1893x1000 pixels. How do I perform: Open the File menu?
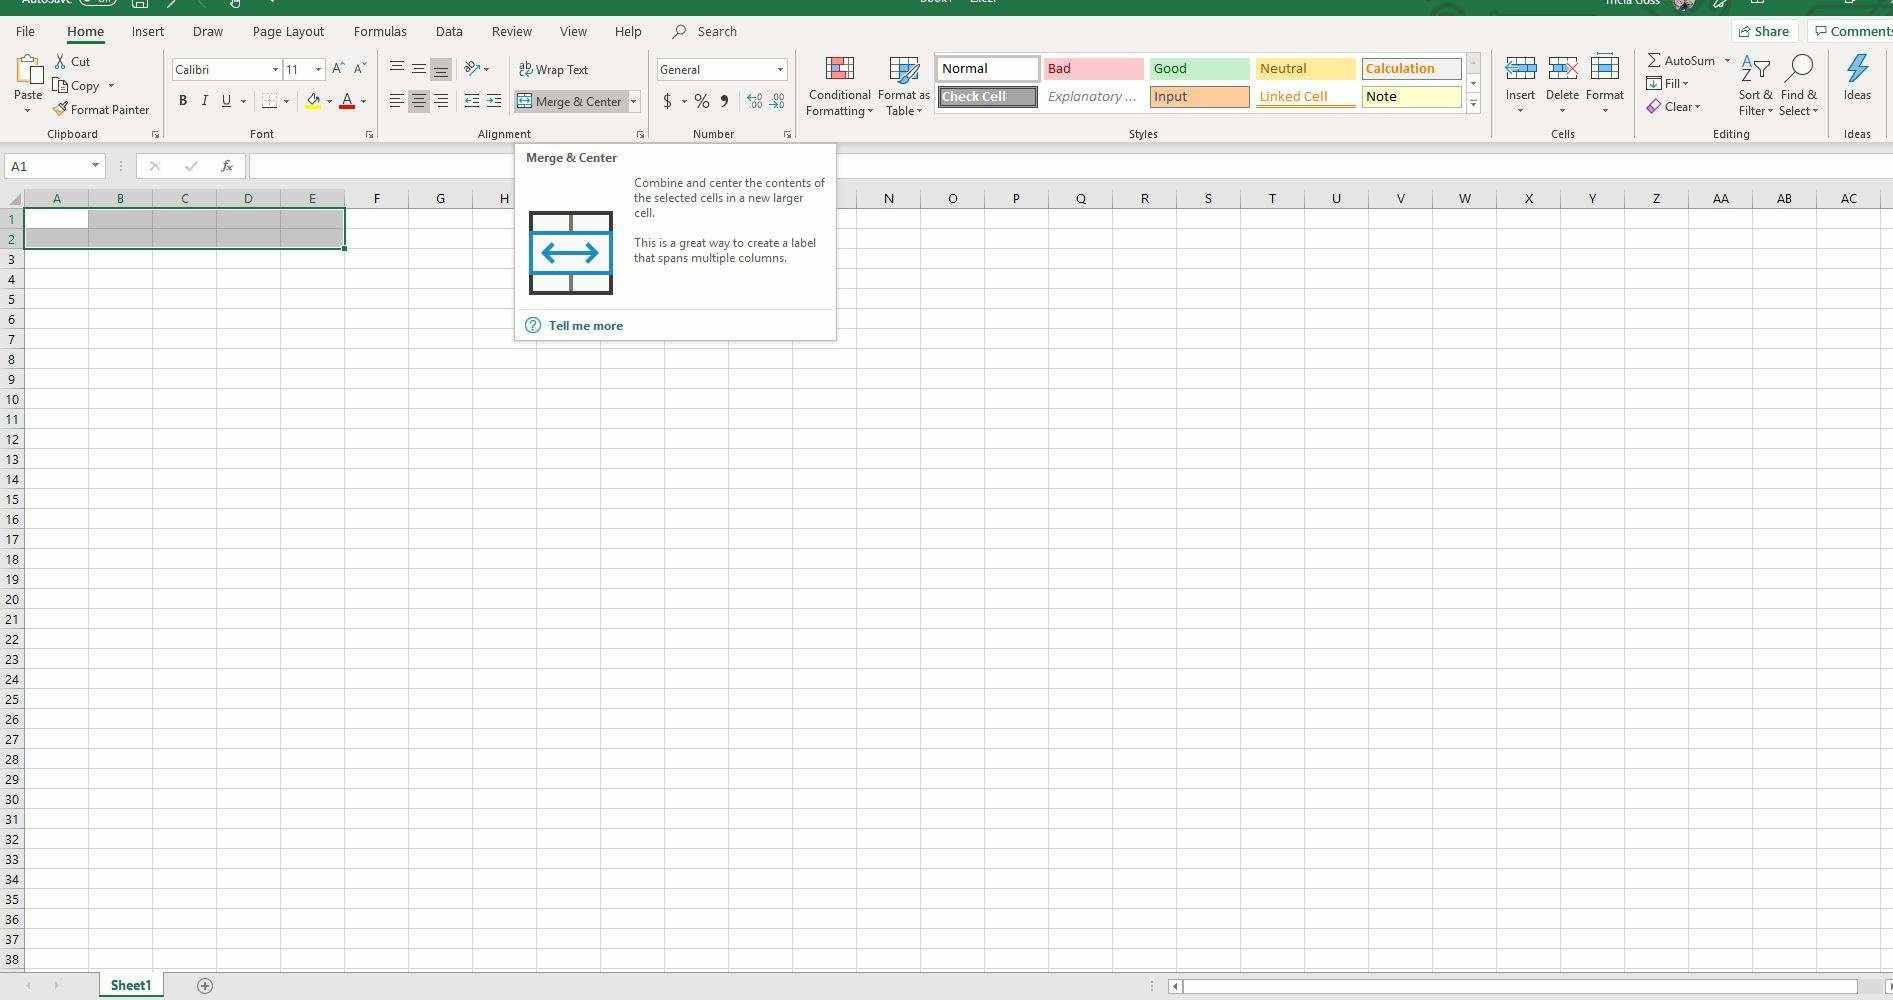(x=25, y=32)
